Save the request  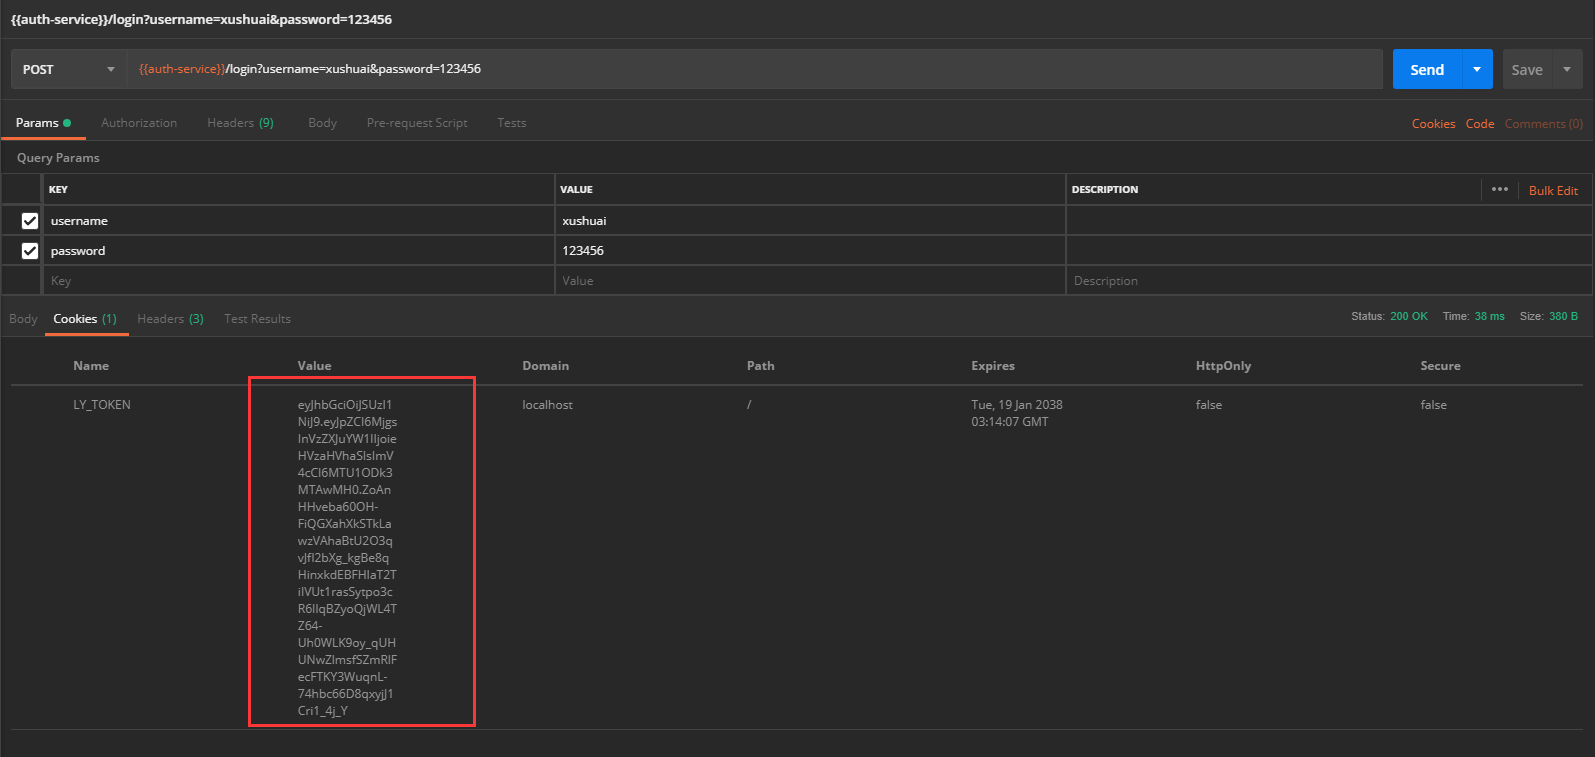tap(1526, 70)
